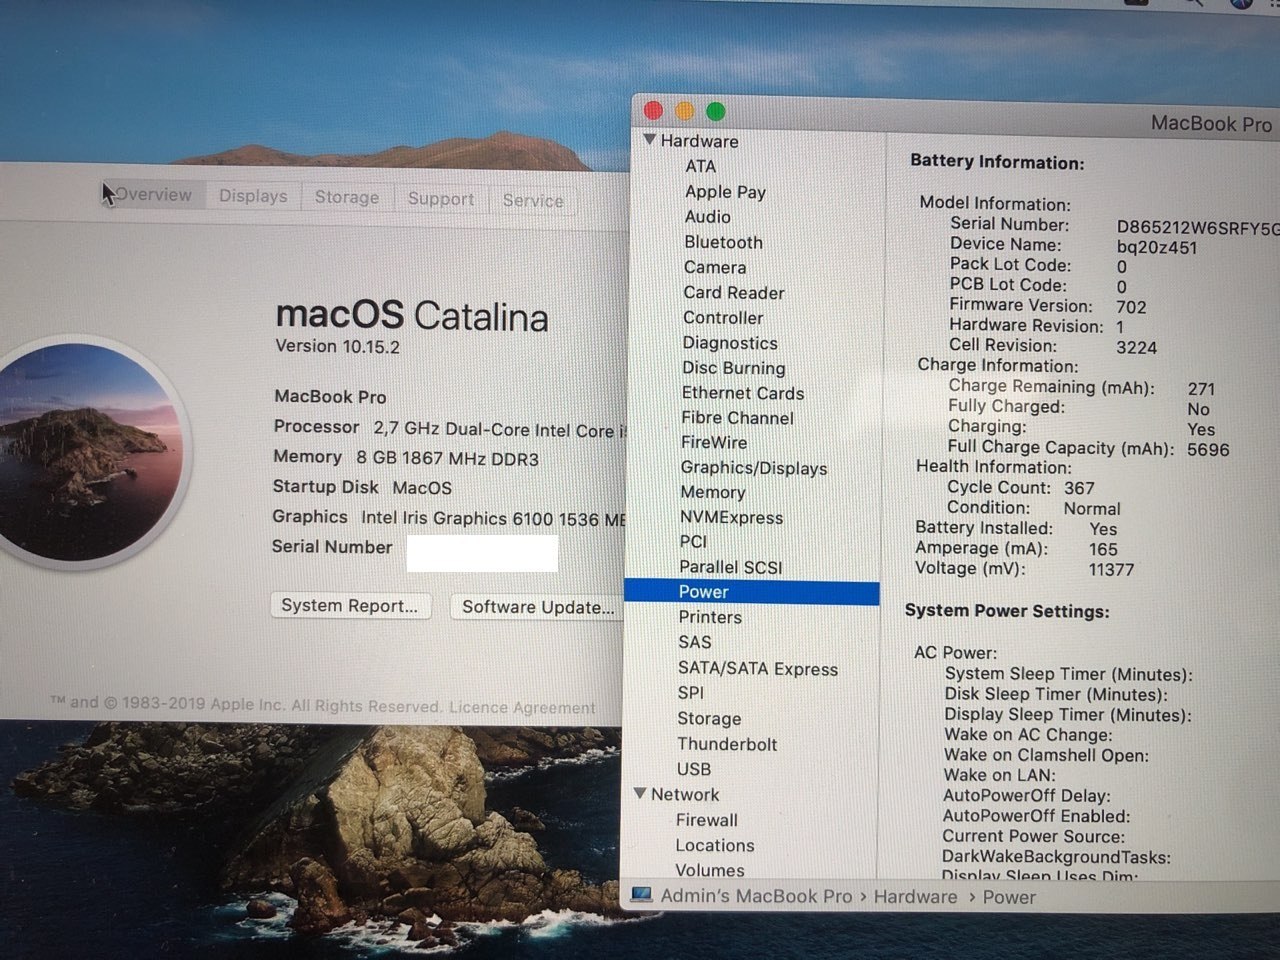Click the Version 10.15.2 text
Image resolution: width=1280 pixels, height=960 pixels.
click(337, 346)
